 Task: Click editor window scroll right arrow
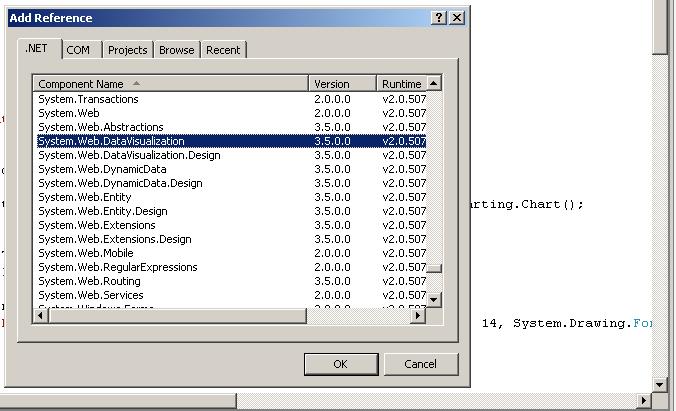click(644, 401)
